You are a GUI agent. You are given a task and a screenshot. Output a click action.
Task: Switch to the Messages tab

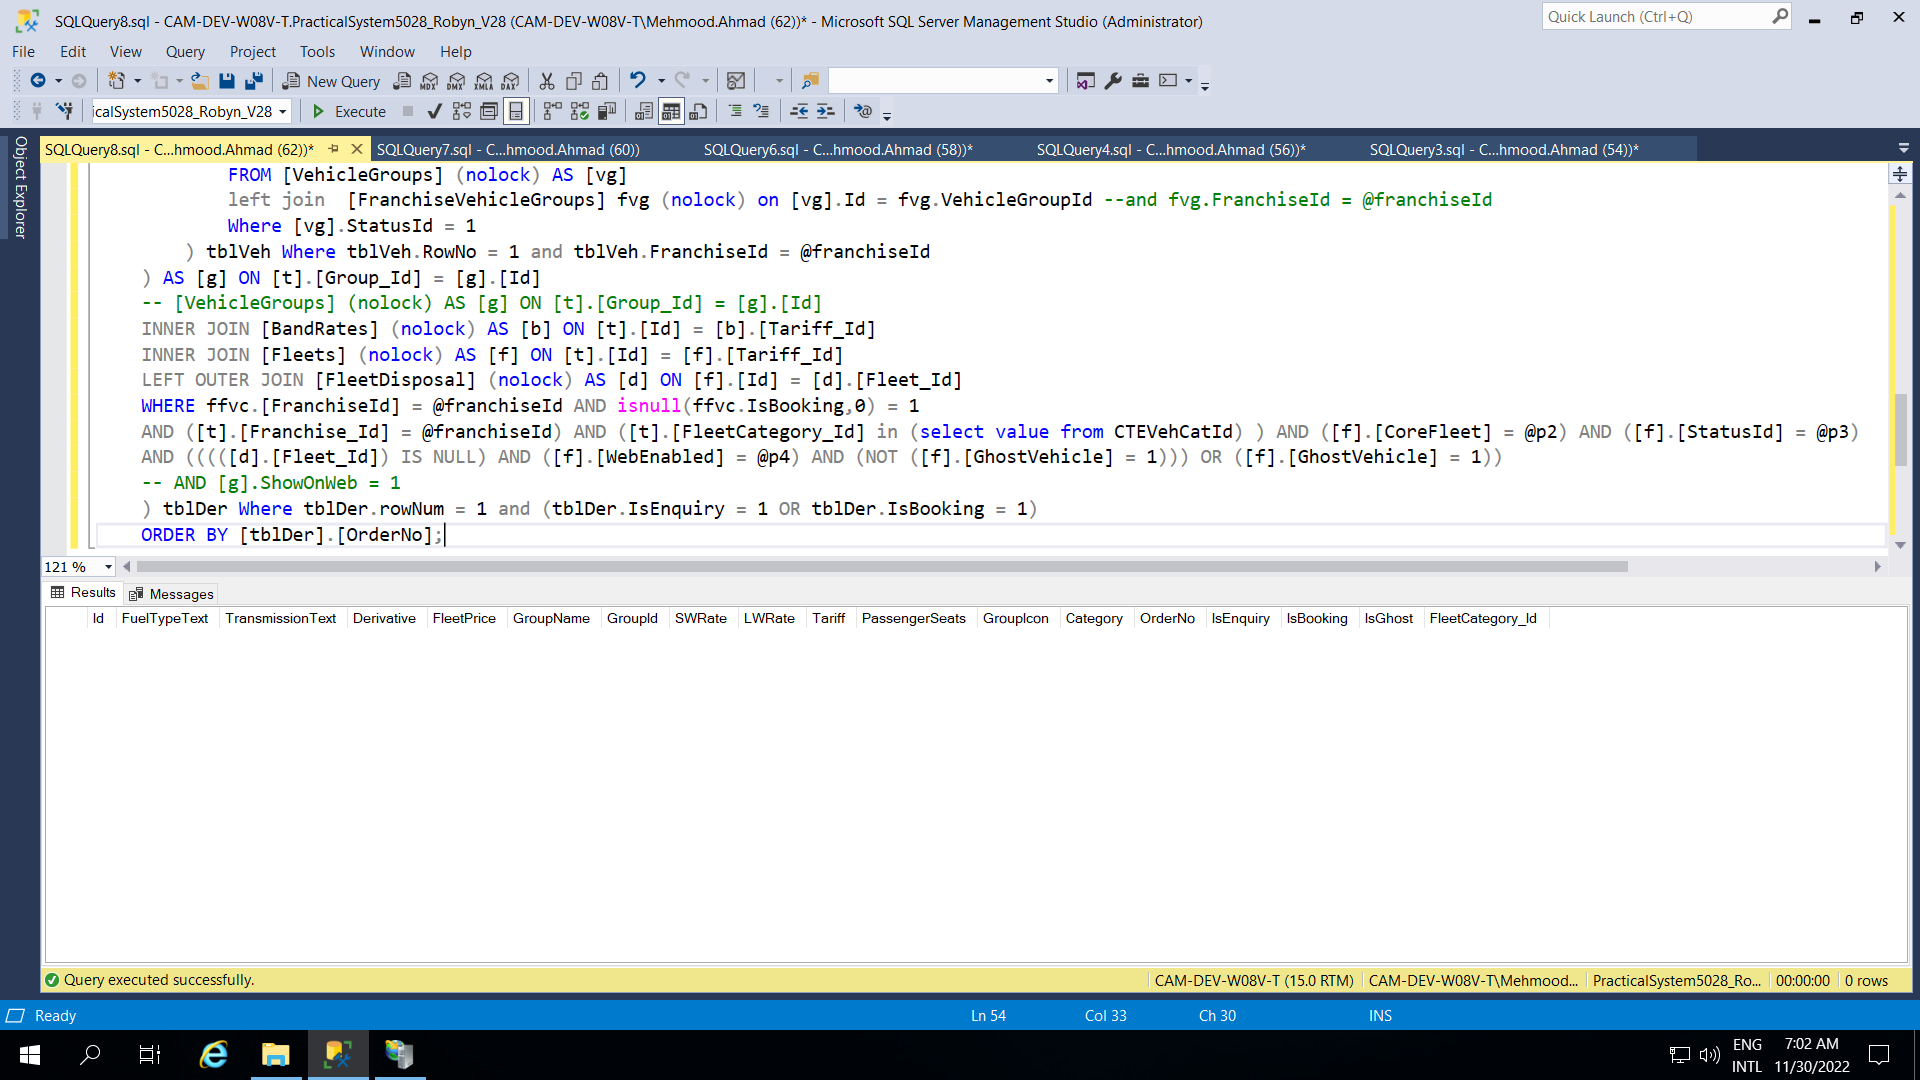pos(171,594)
